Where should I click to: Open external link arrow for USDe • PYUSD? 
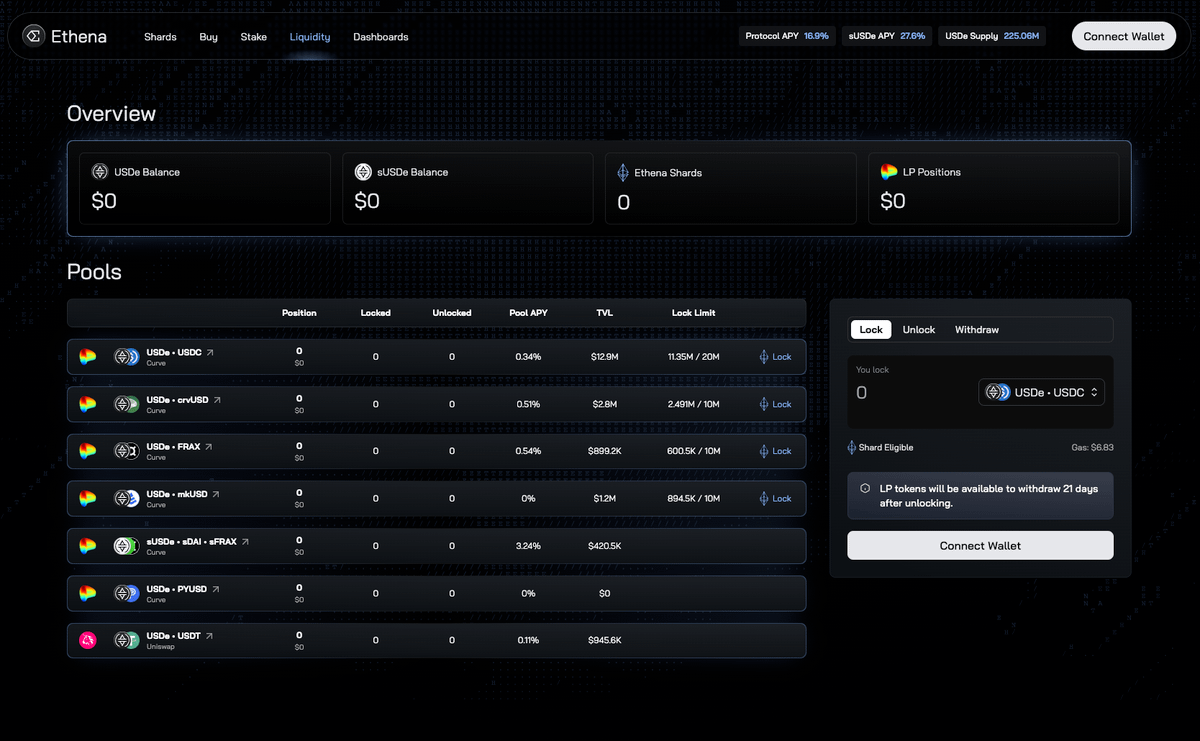point(215,589)
